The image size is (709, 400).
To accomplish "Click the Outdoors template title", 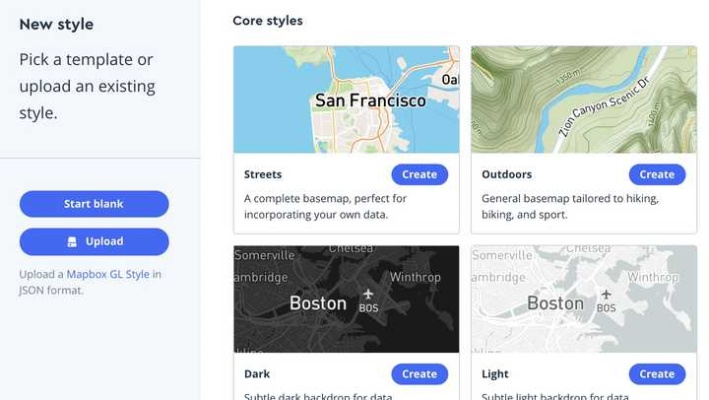I will [x=507, y=174].
